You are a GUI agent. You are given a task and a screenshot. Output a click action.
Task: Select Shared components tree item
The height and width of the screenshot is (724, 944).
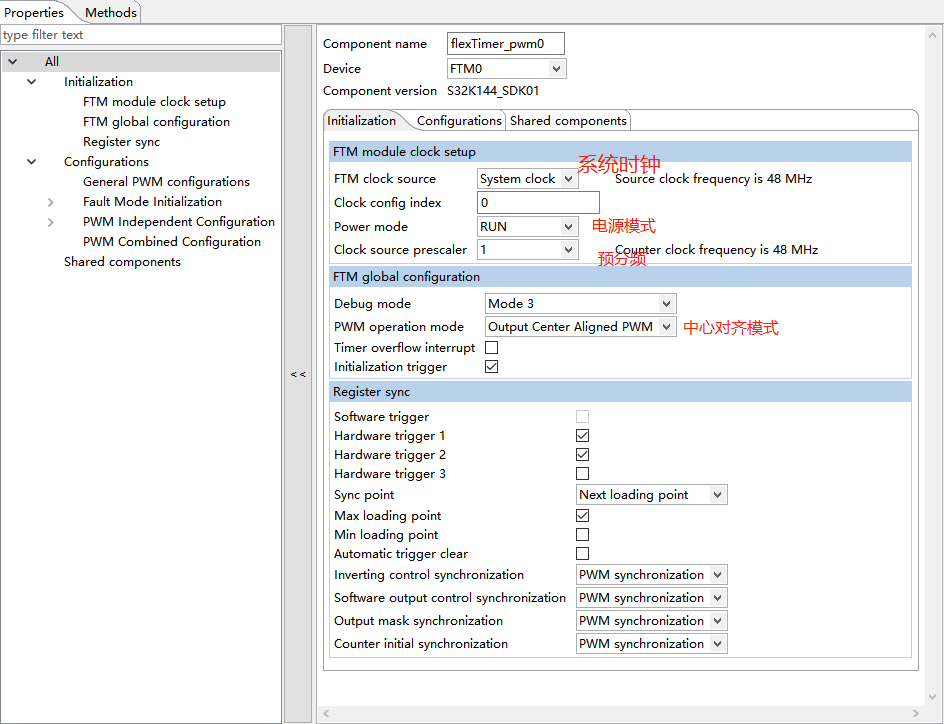point(122,261)
